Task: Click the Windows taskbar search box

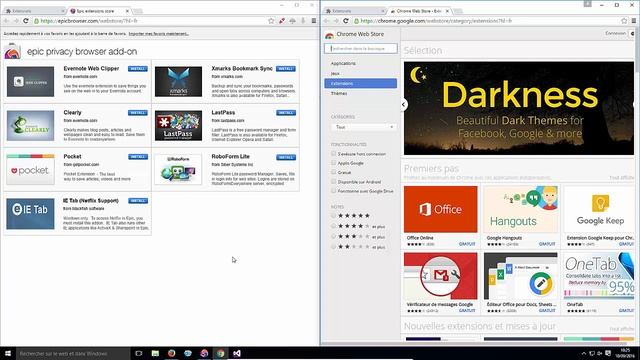Action: coord(73,353)
